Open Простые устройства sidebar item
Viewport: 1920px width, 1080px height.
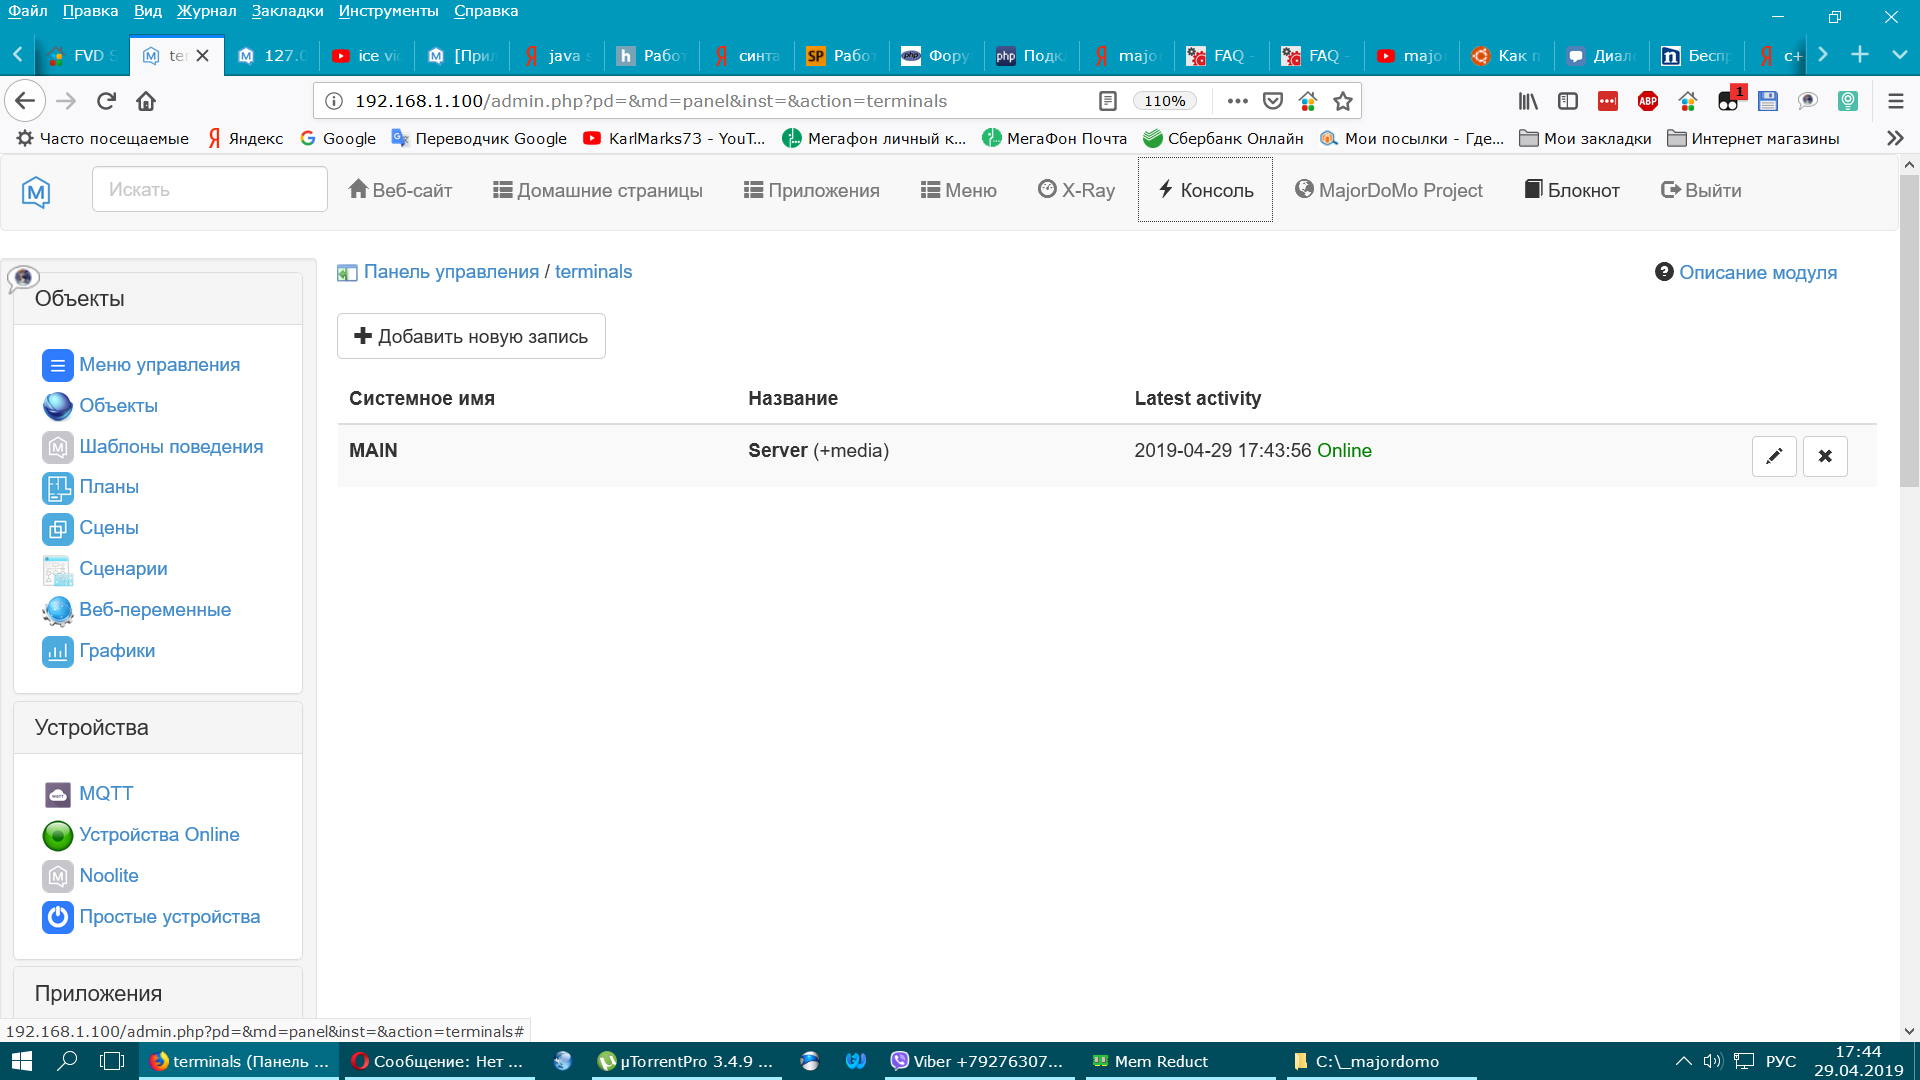[168, 916]
